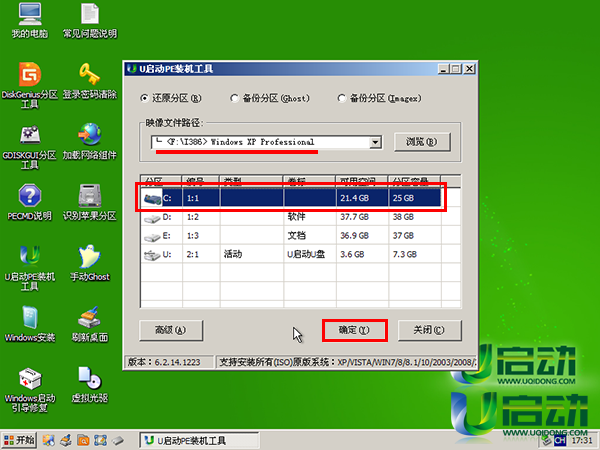The image size is (600, 450).
Task: Click the second quick launch tool icon
Action: click(66, 440)
